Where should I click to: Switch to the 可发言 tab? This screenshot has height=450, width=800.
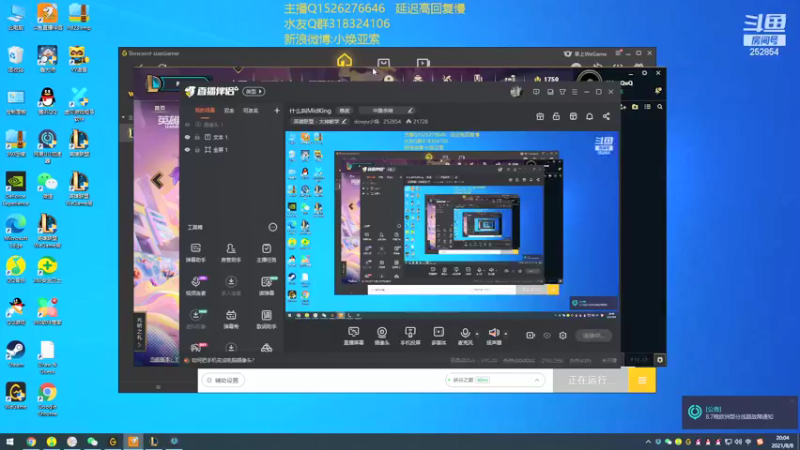tap(251, 110)
